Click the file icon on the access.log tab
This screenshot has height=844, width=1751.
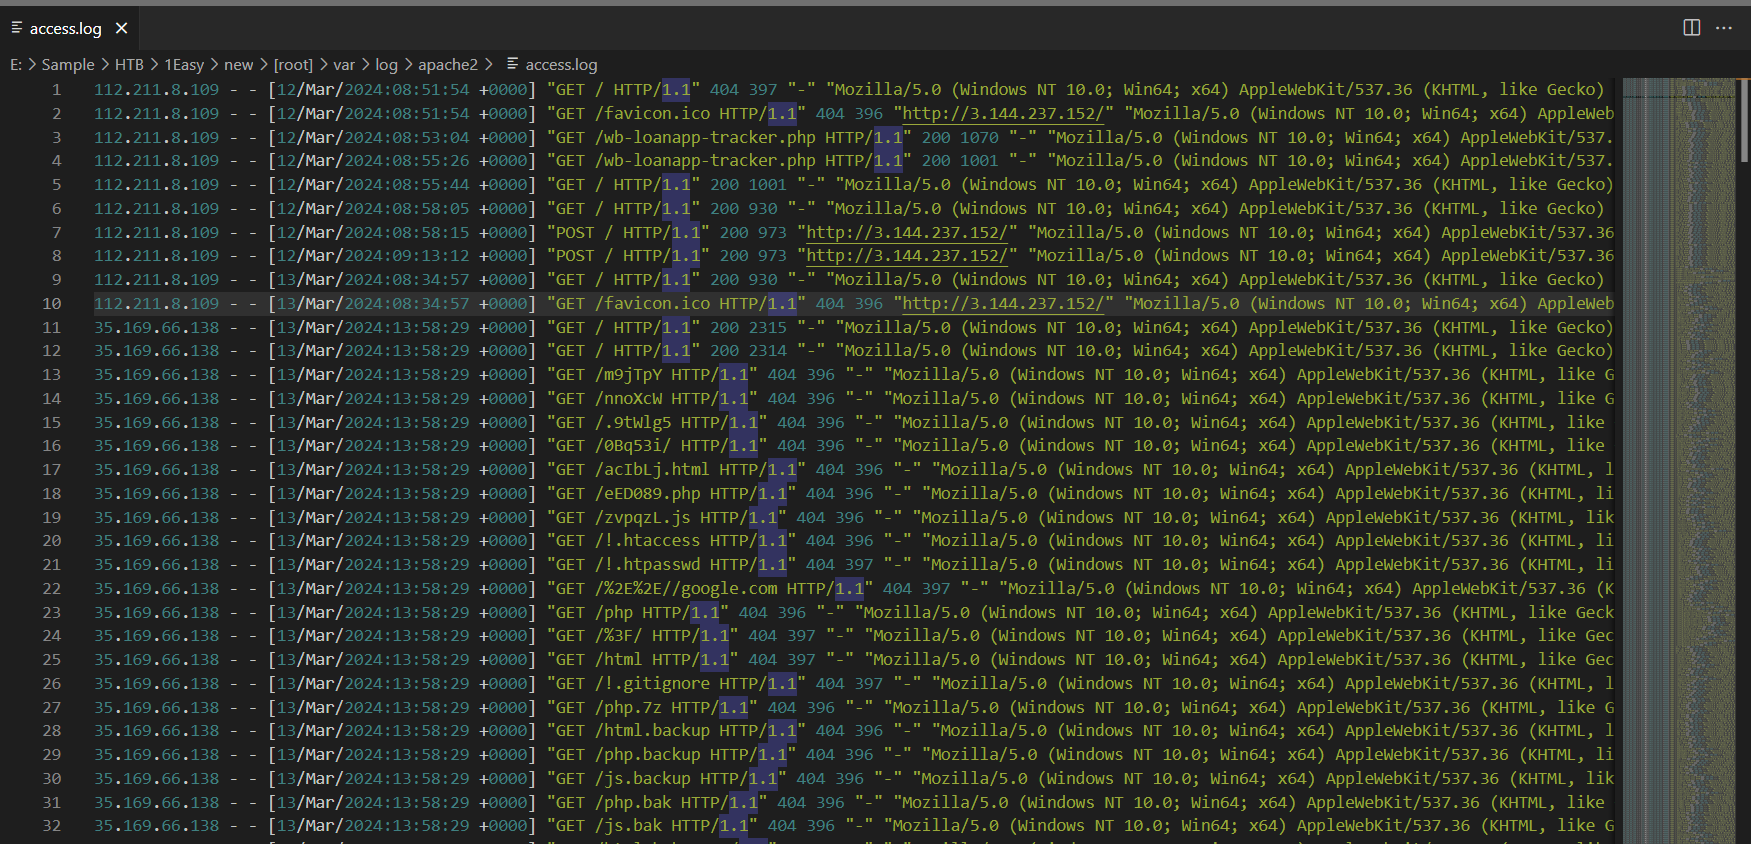pyautogui.click(x=17, y=28)
